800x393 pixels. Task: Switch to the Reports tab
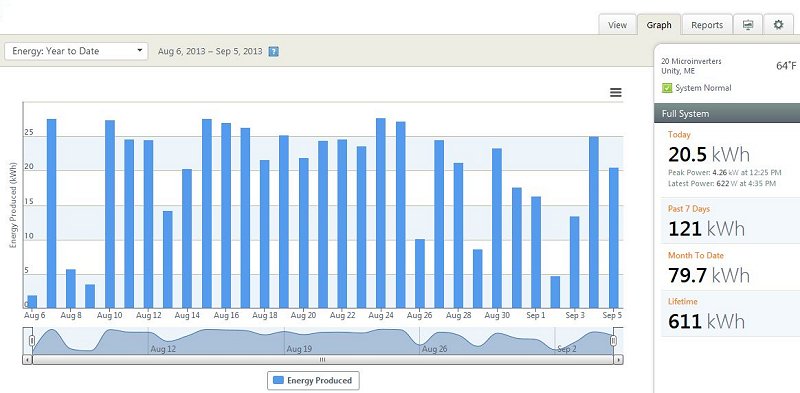[707, 25]
